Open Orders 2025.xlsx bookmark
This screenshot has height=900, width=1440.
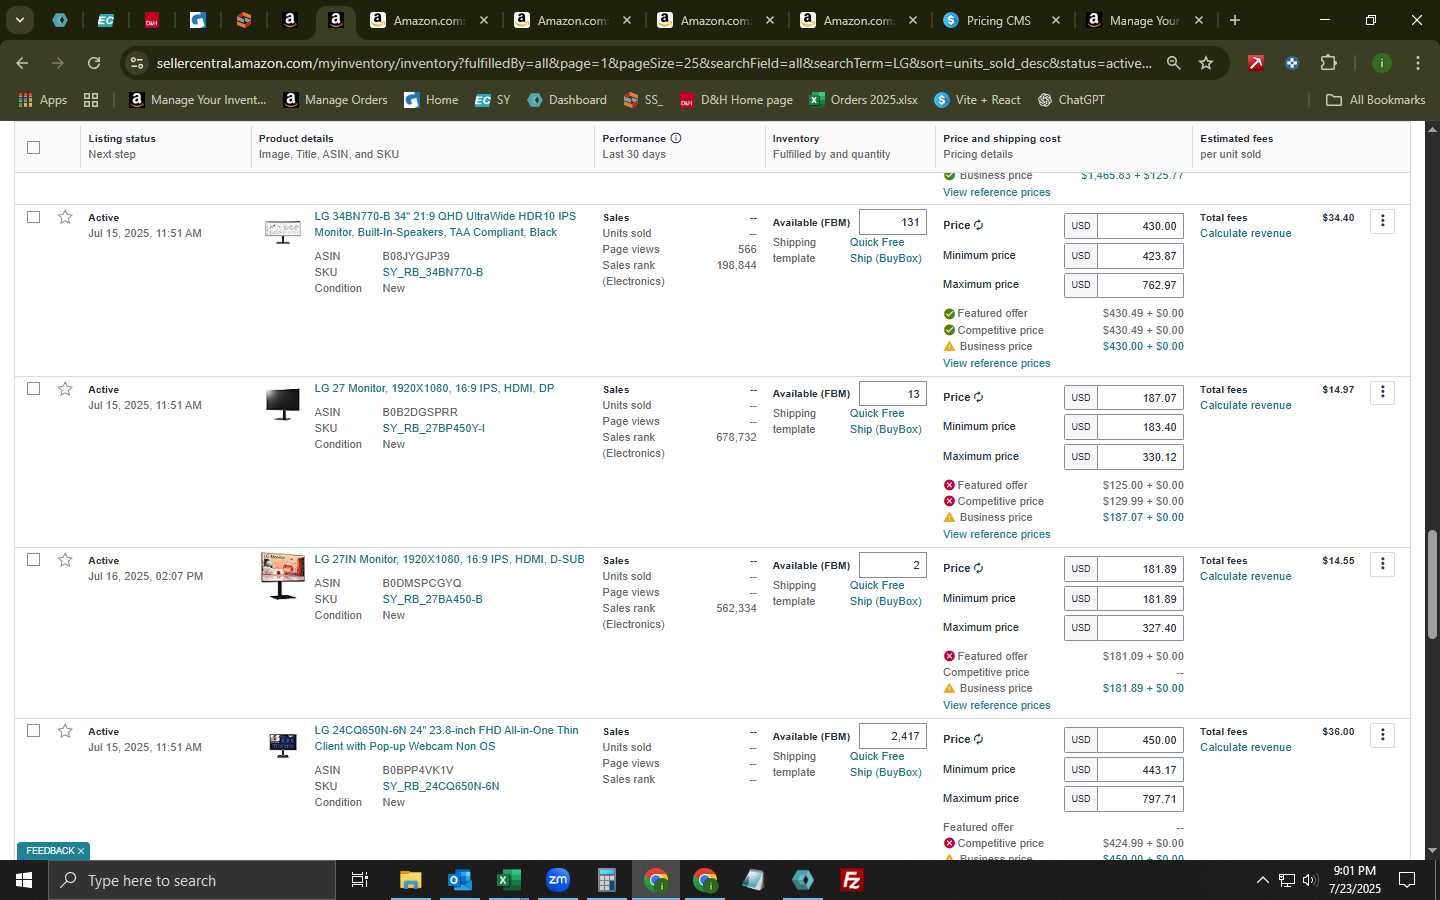864,100
